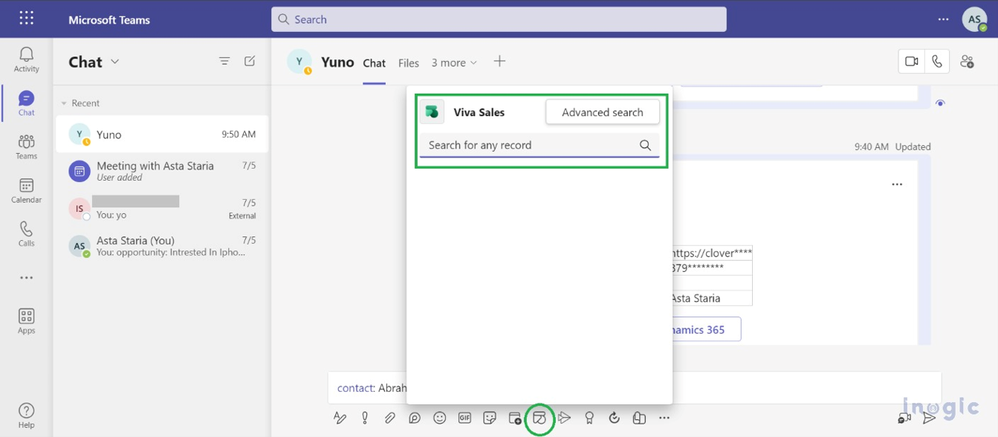Record a video clip
This screenshot has width=998, height=437.
point(904,418)
